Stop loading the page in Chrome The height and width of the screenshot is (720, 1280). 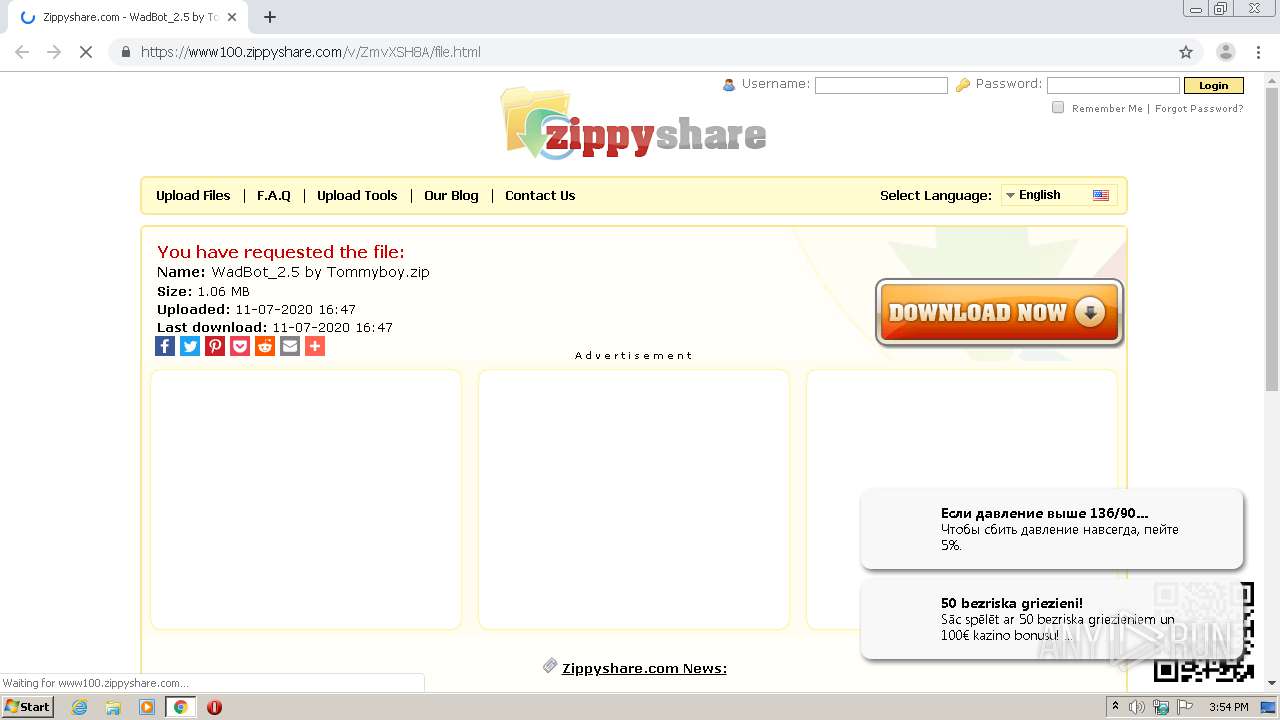click(86, 52)
